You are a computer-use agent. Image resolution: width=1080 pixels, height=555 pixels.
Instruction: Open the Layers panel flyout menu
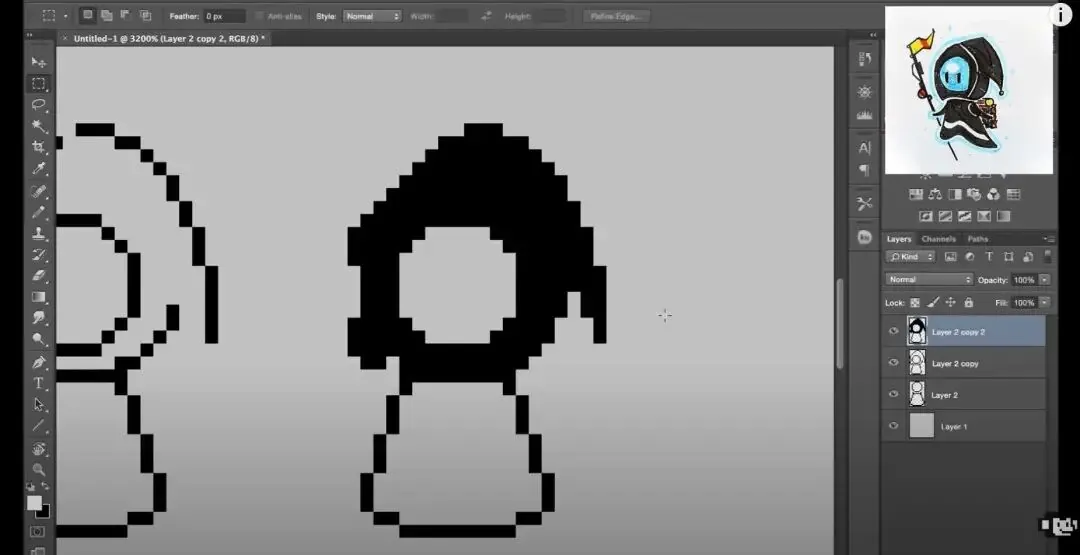1048,238
